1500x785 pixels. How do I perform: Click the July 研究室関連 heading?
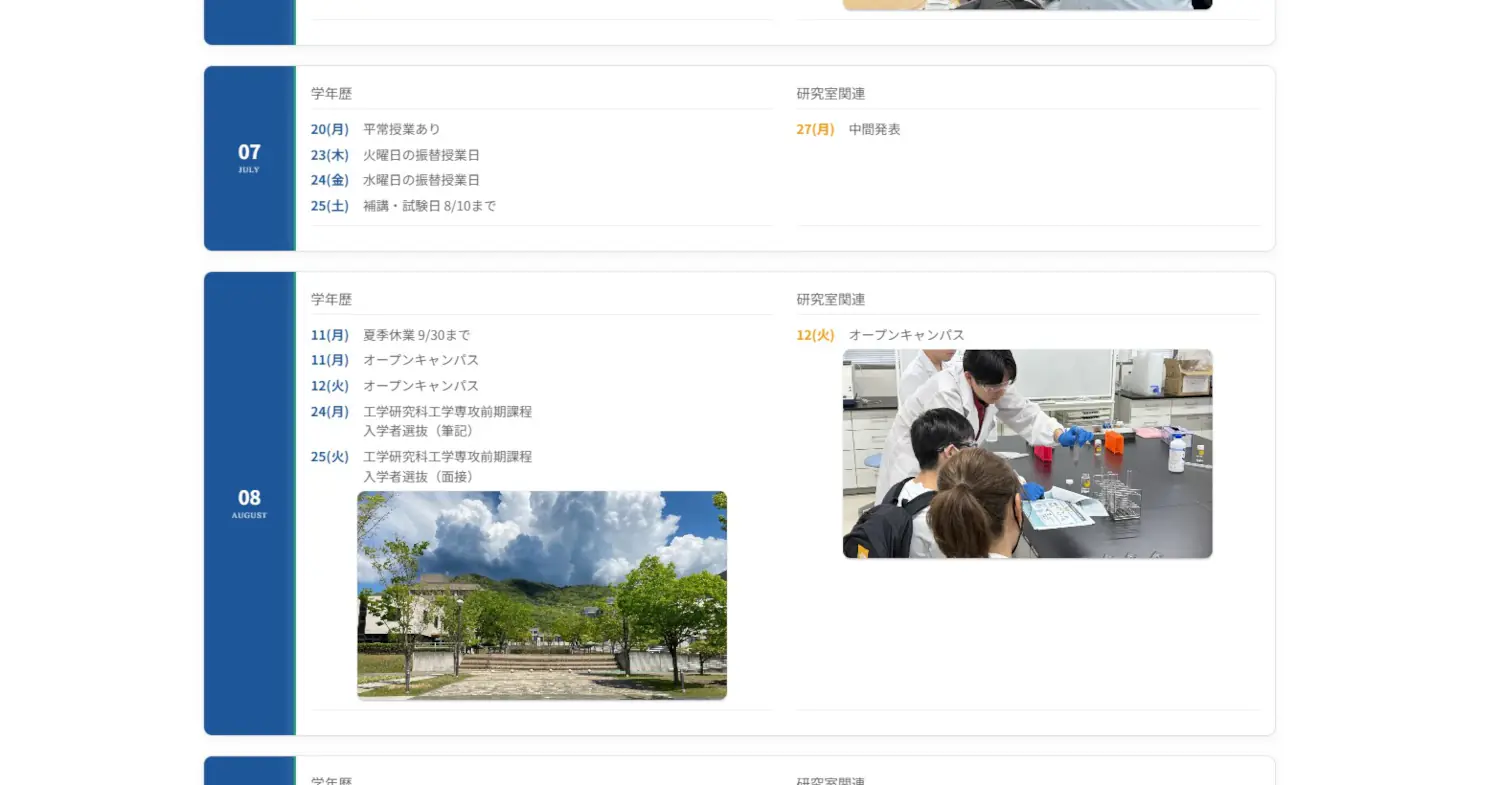click(x=831, y=94)
